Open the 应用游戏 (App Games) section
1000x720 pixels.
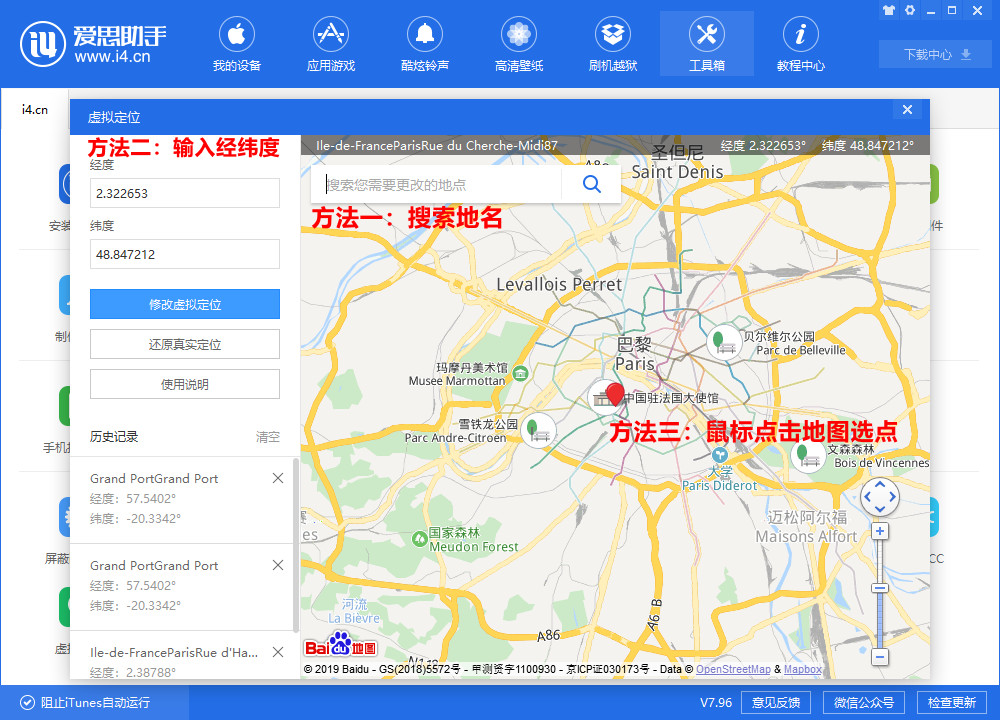pos(330,43)
